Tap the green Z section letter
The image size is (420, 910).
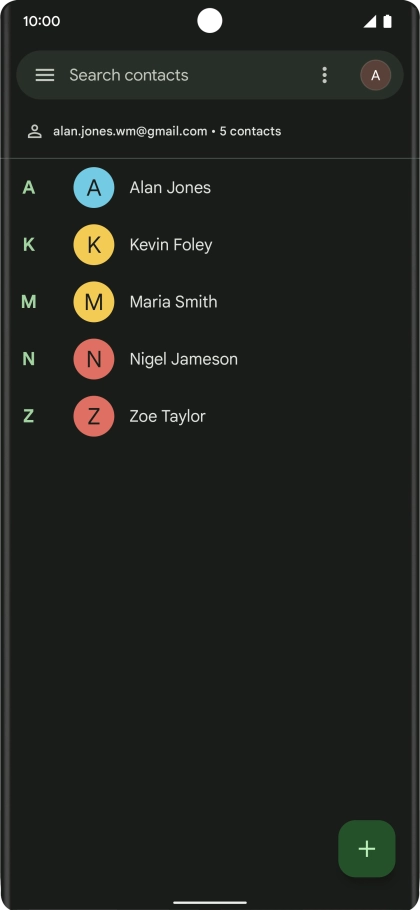pyautogui.click(x=28, y=416)
